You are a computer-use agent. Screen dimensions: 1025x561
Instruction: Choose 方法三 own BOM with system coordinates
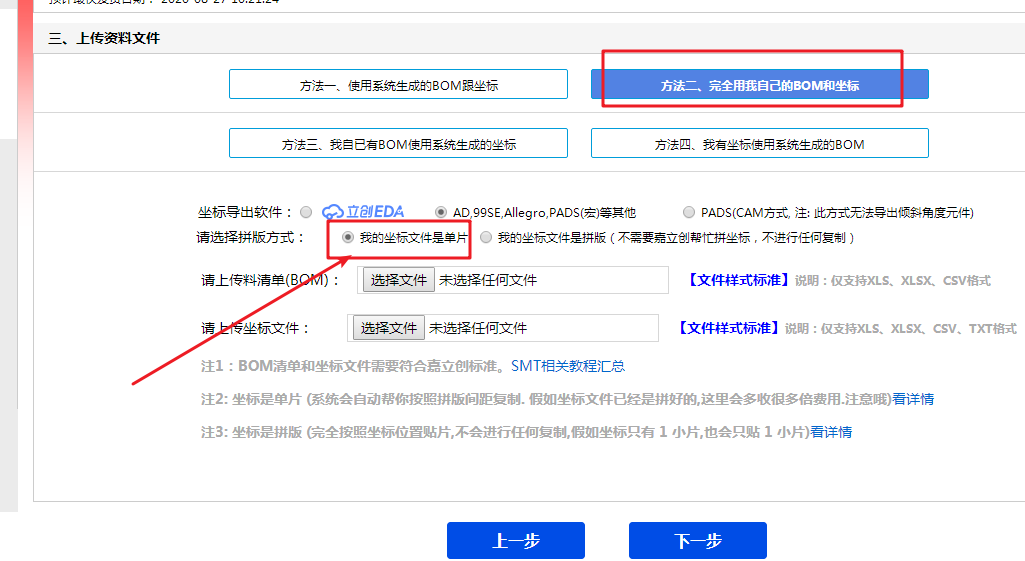pyautogui.click(x=398, y=144)
